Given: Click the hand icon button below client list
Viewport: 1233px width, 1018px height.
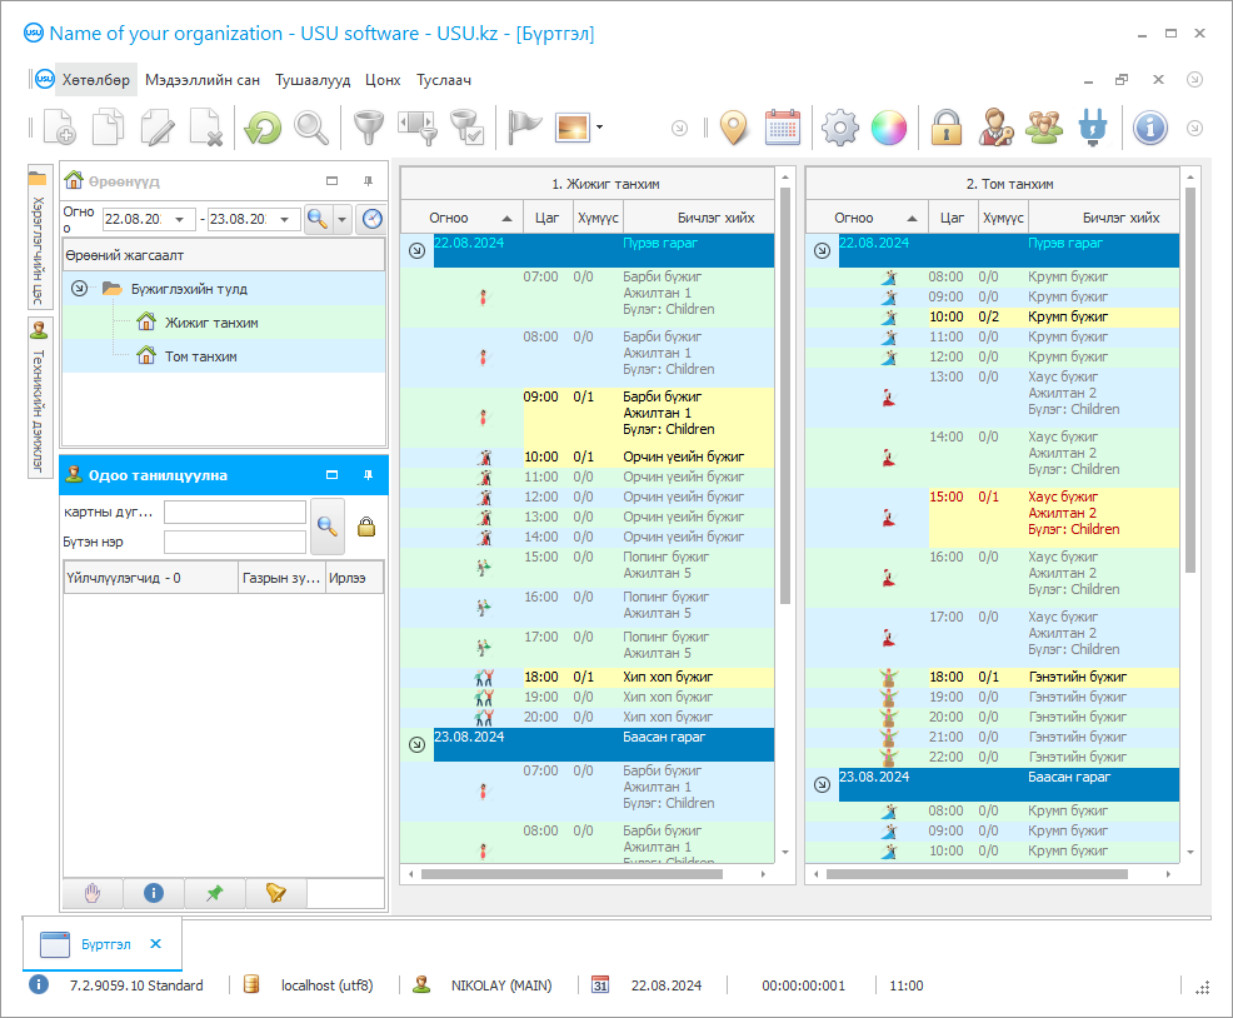Looking at the screenshot, I should pos(93,893).
